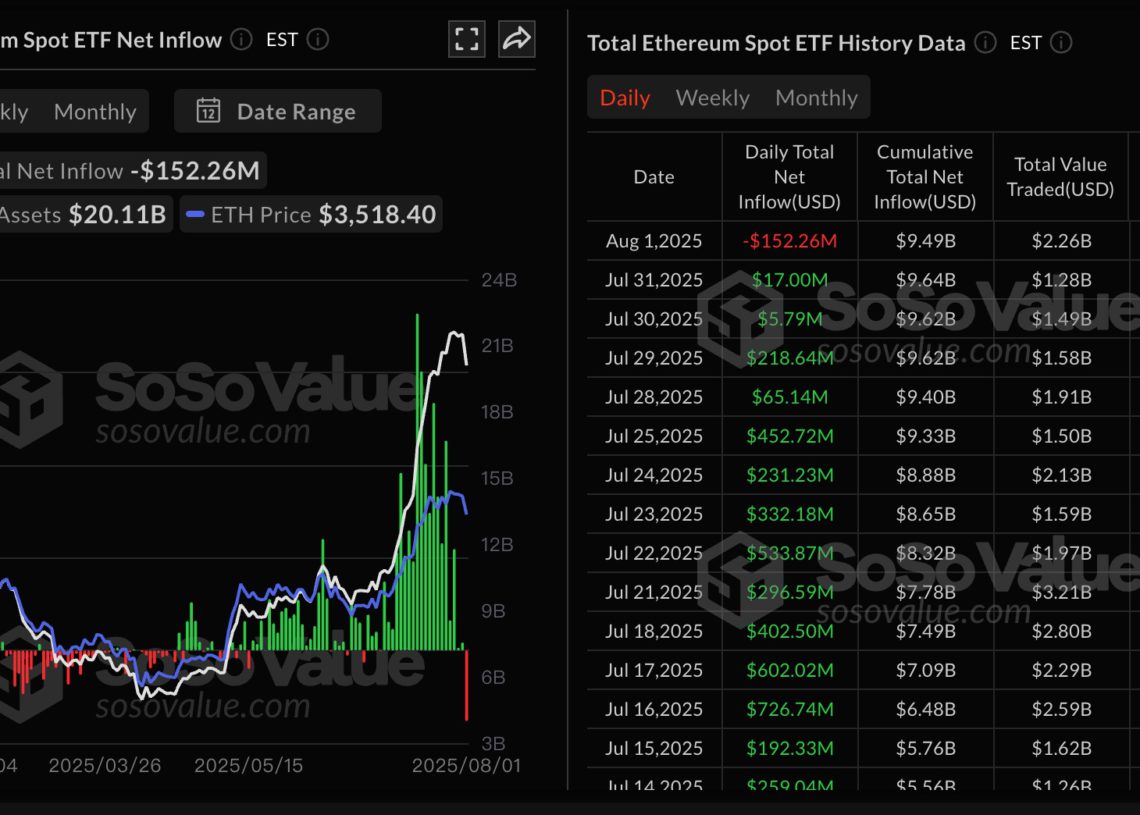Click the EST info icon on the chart panel
Screen dimensions: 1140x815
(x=317, y=40)
